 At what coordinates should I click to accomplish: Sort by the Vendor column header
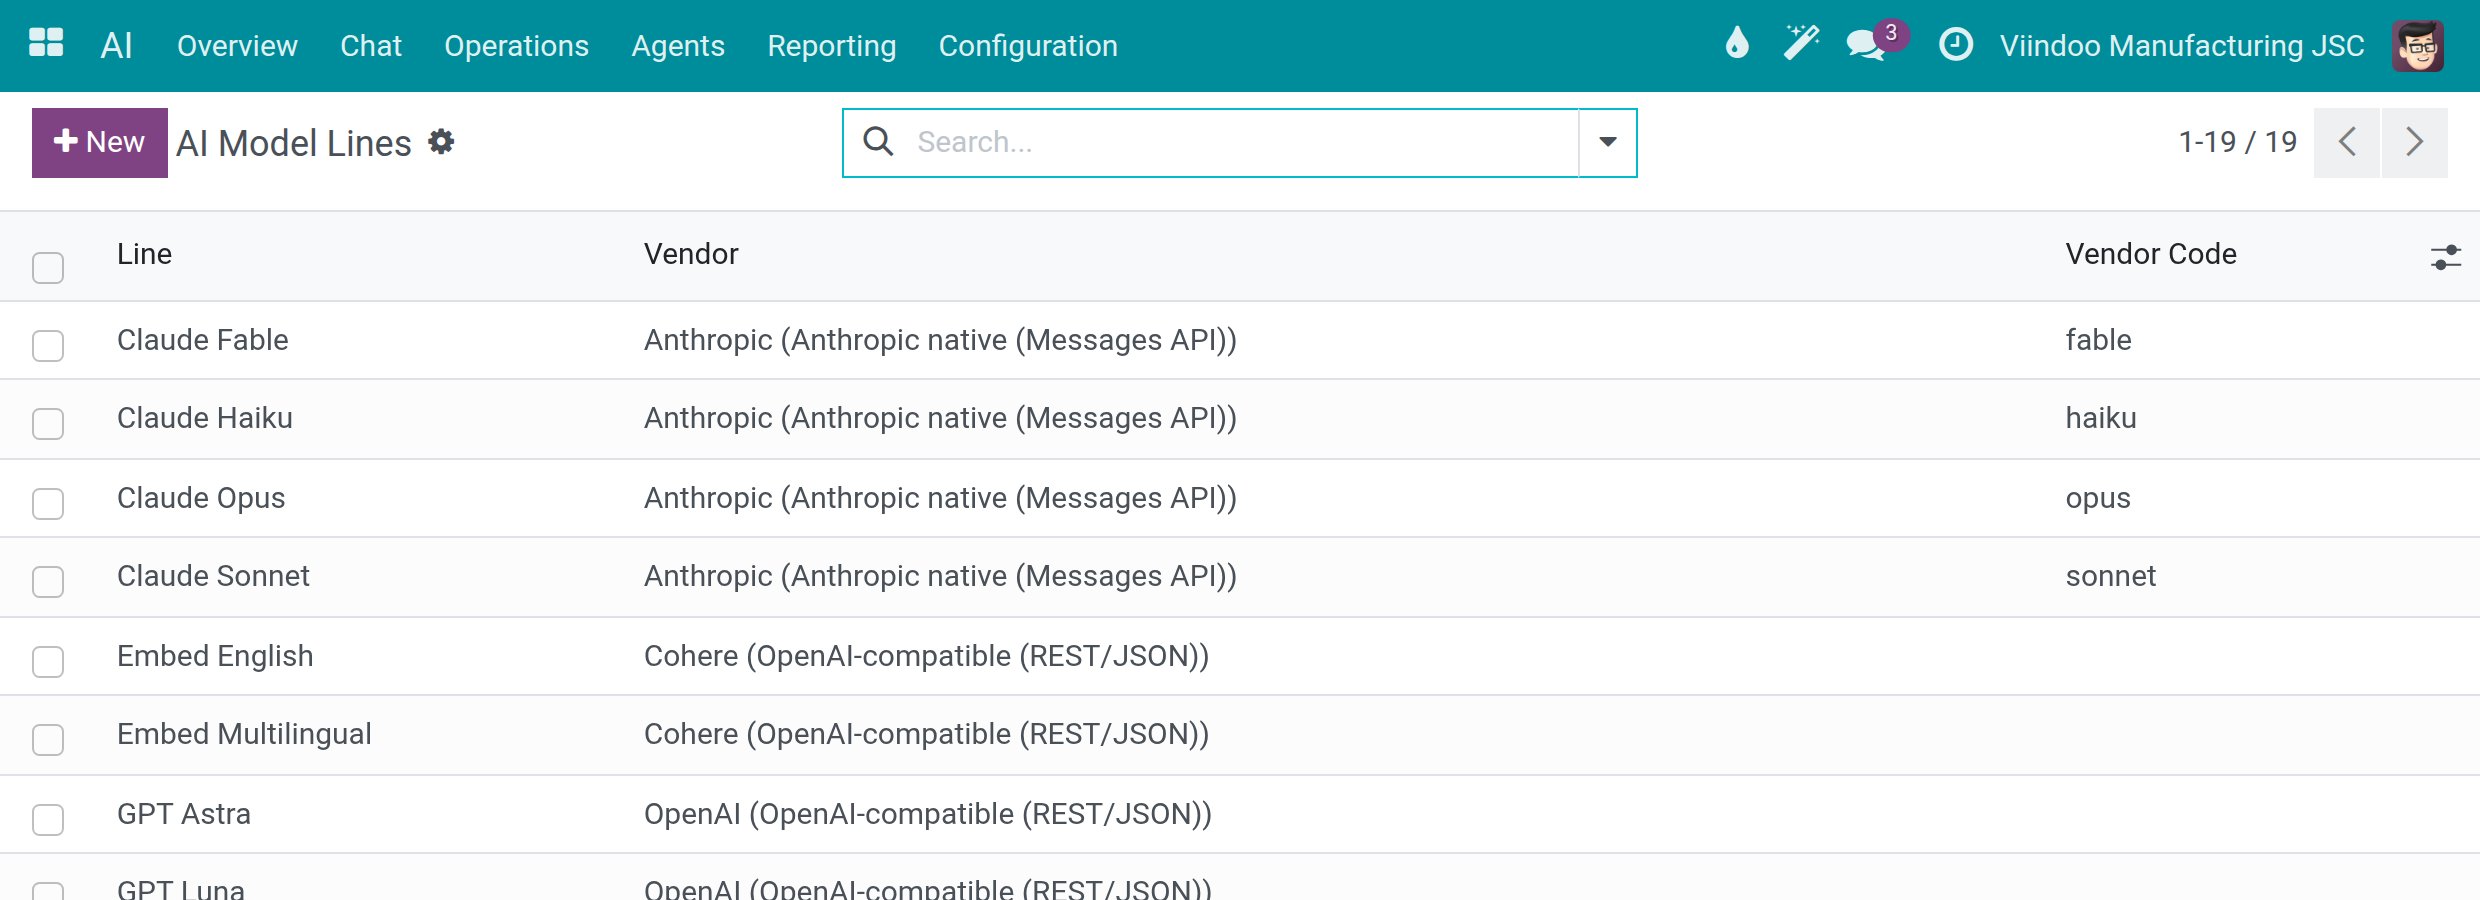tap(691, 254)
